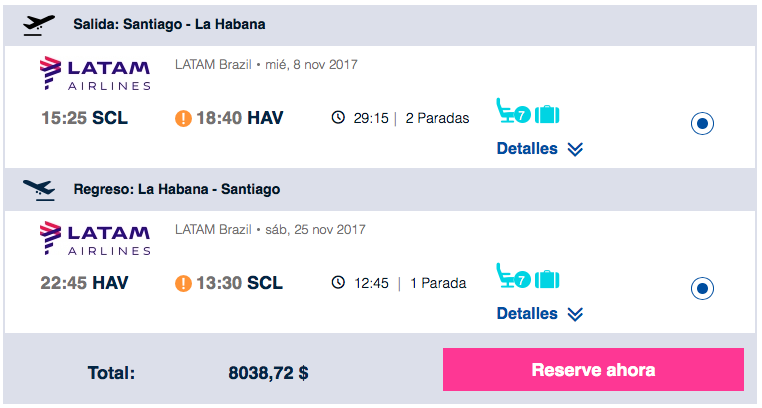Click the seat icon with badge 7 on return flight
This screenshot has height=408, width=762.
click(x=513, y=276)
